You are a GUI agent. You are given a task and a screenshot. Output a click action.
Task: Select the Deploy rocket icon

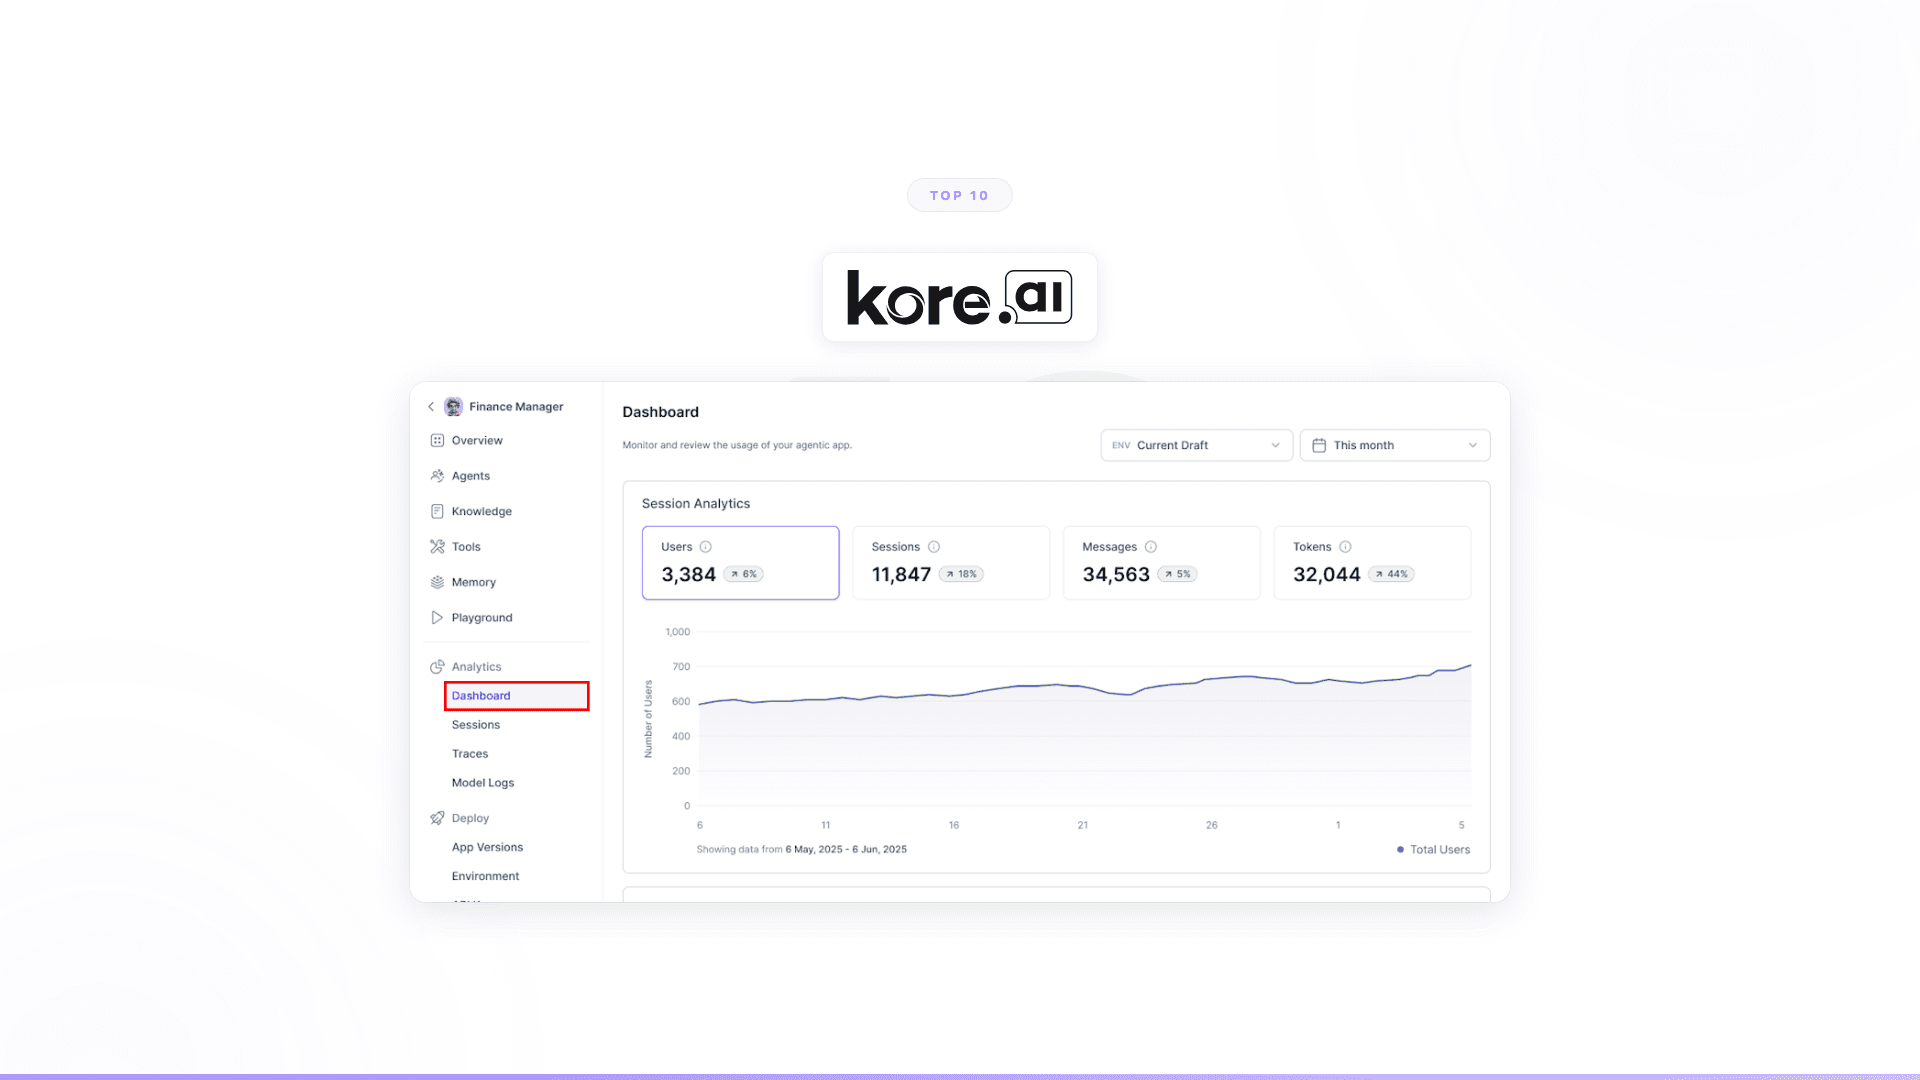click(437, 818)
